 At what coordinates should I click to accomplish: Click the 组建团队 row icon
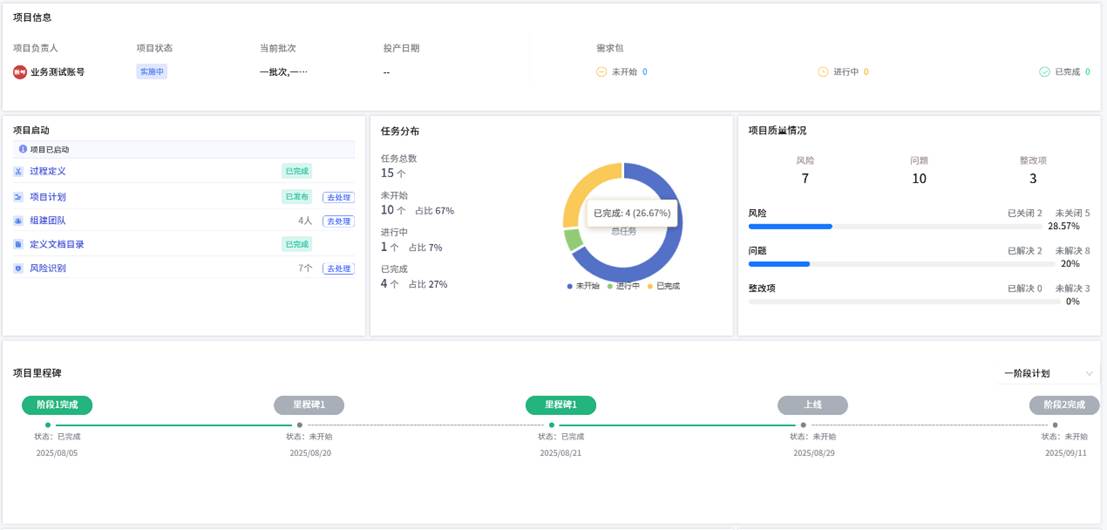pyautogui.click(x=18, y=221)
